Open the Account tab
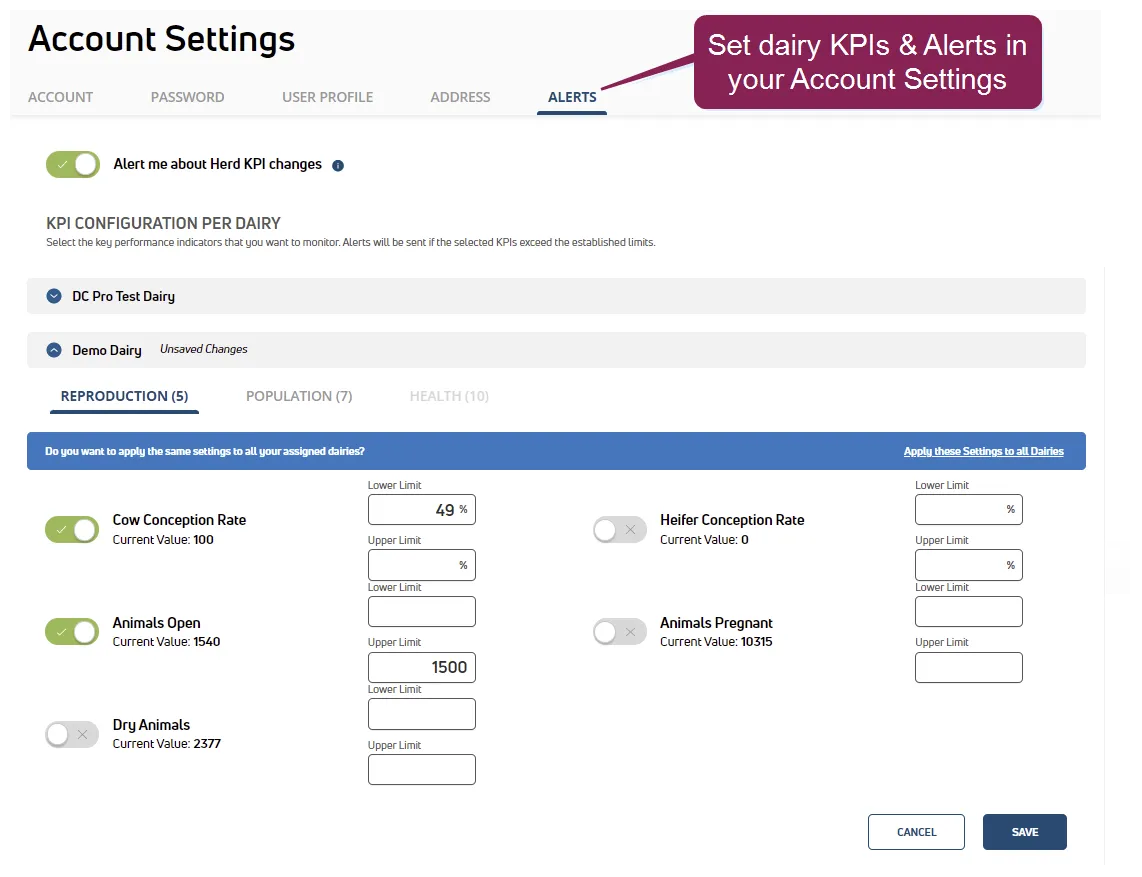Screen dimensions: 1142x877 click(60, 97)
